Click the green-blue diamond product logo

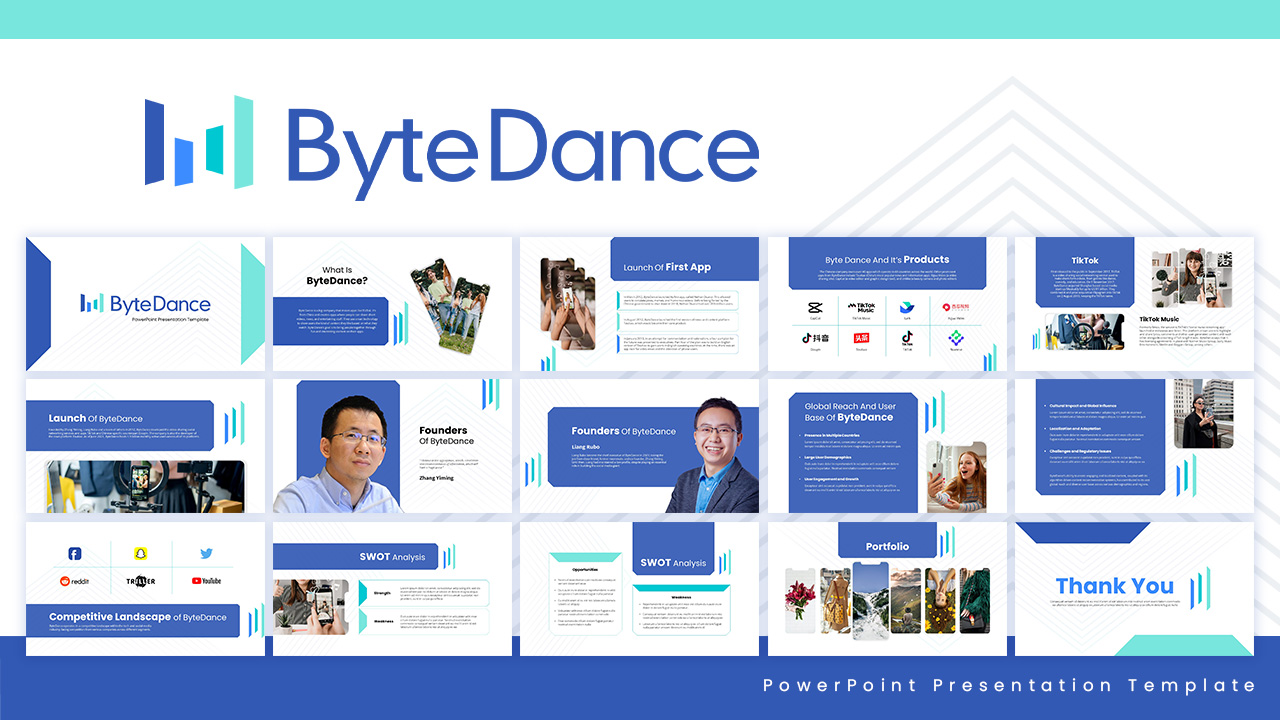[x=954, y=338]
